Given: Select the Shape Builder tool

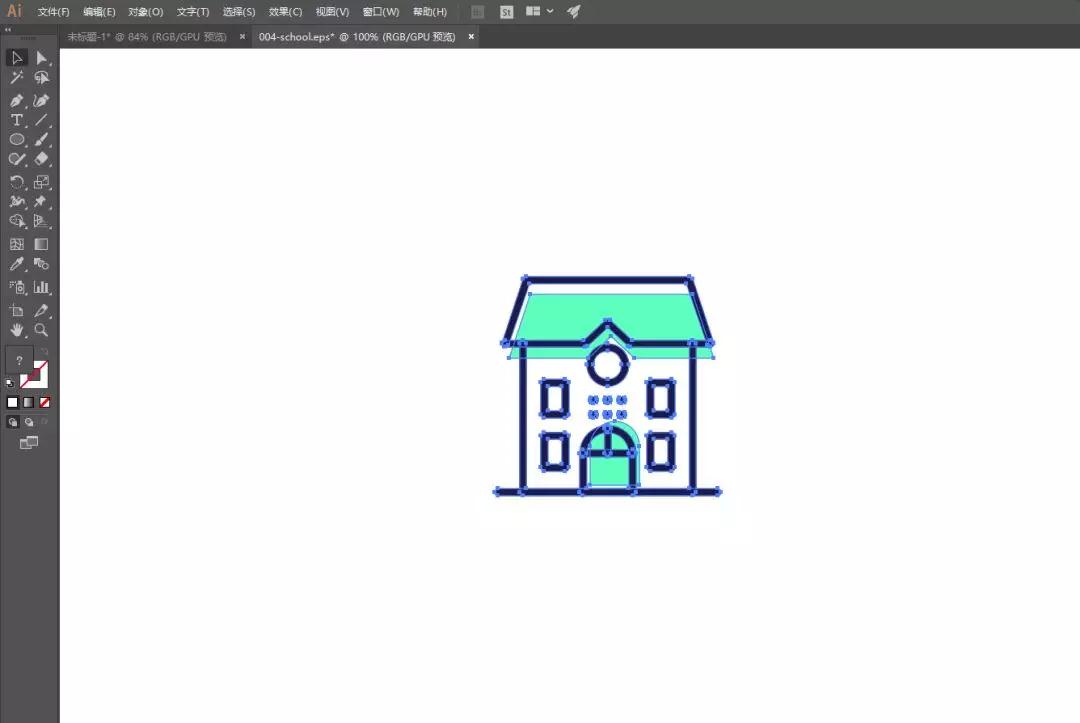Looking at the screenshot, I should pyautogui.click(x=17, y=221).
